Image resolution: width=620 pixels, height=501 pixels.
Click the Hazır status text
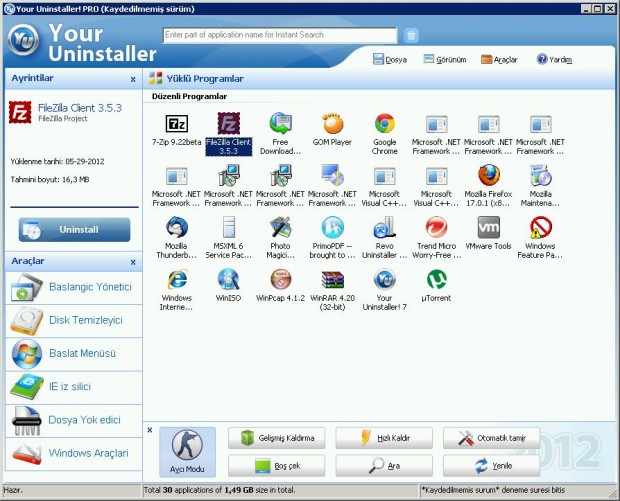(13, 490)
